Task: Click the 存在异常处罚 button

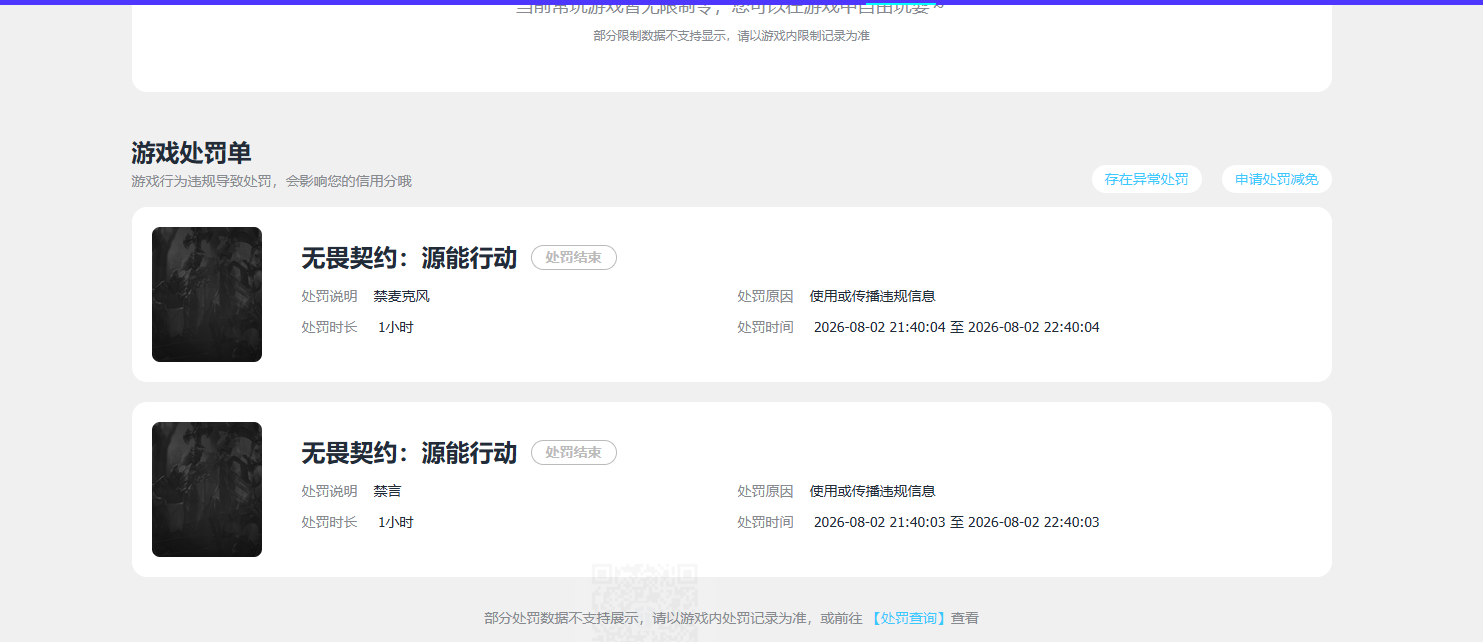Action: (x=1146, y=179)
